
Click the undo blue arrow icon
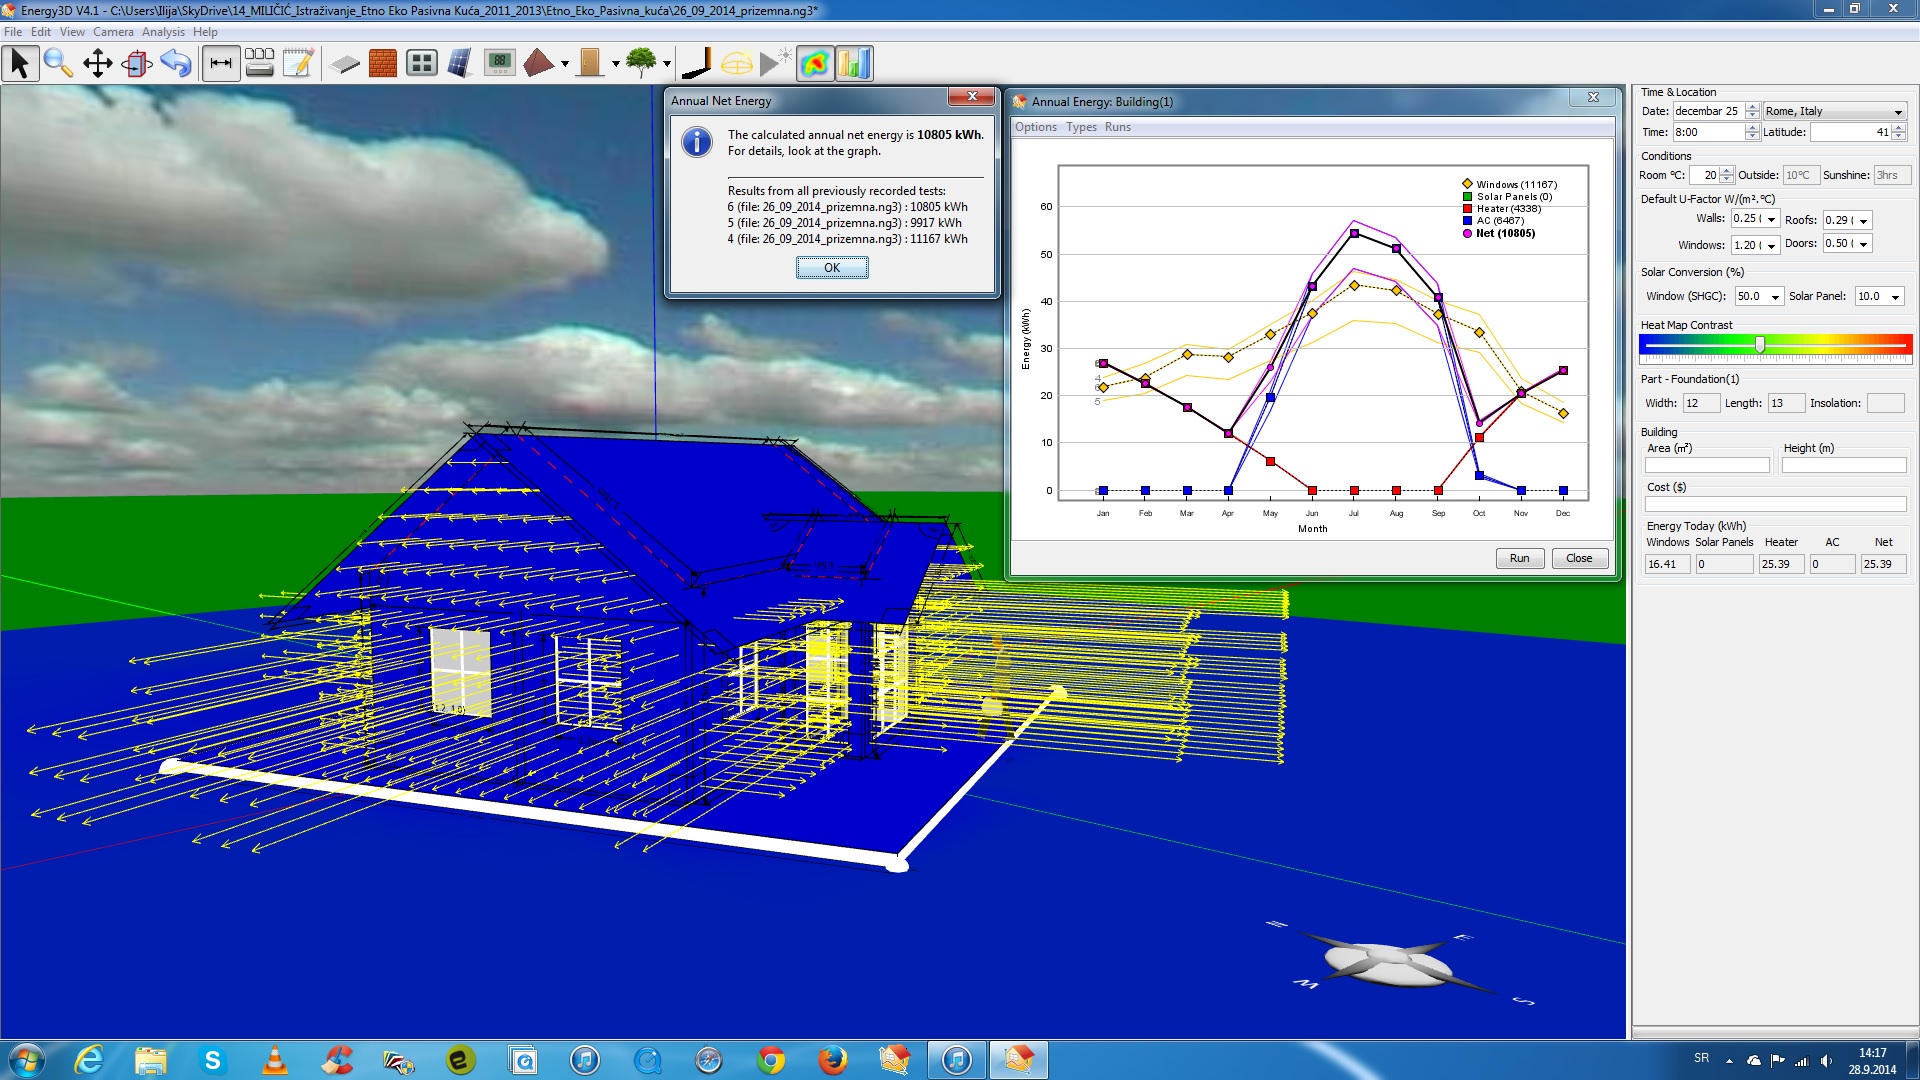click(x=176, y=64)
